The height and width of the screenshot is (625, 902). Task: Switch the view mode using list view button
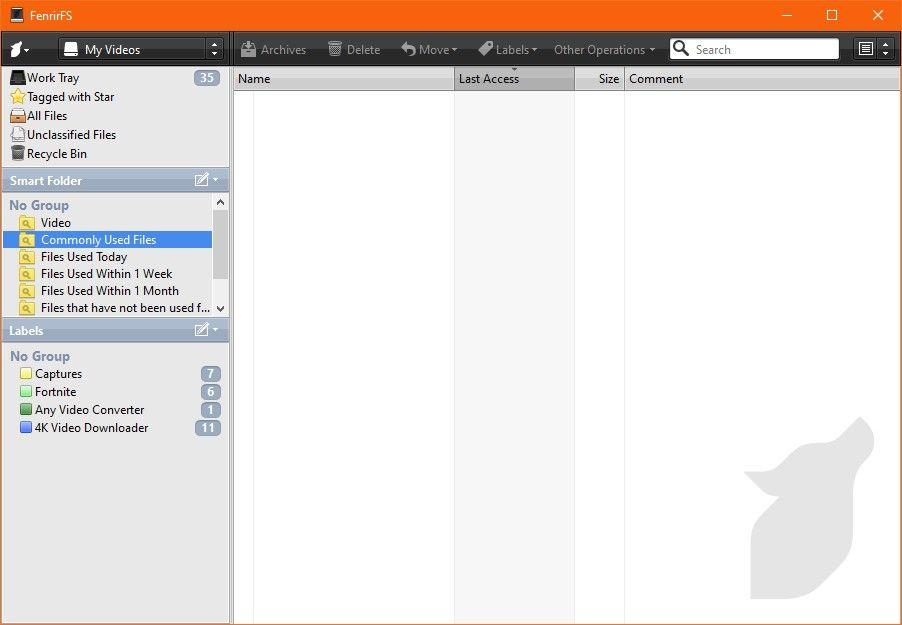pyautogui.click(x=866, y=49)
